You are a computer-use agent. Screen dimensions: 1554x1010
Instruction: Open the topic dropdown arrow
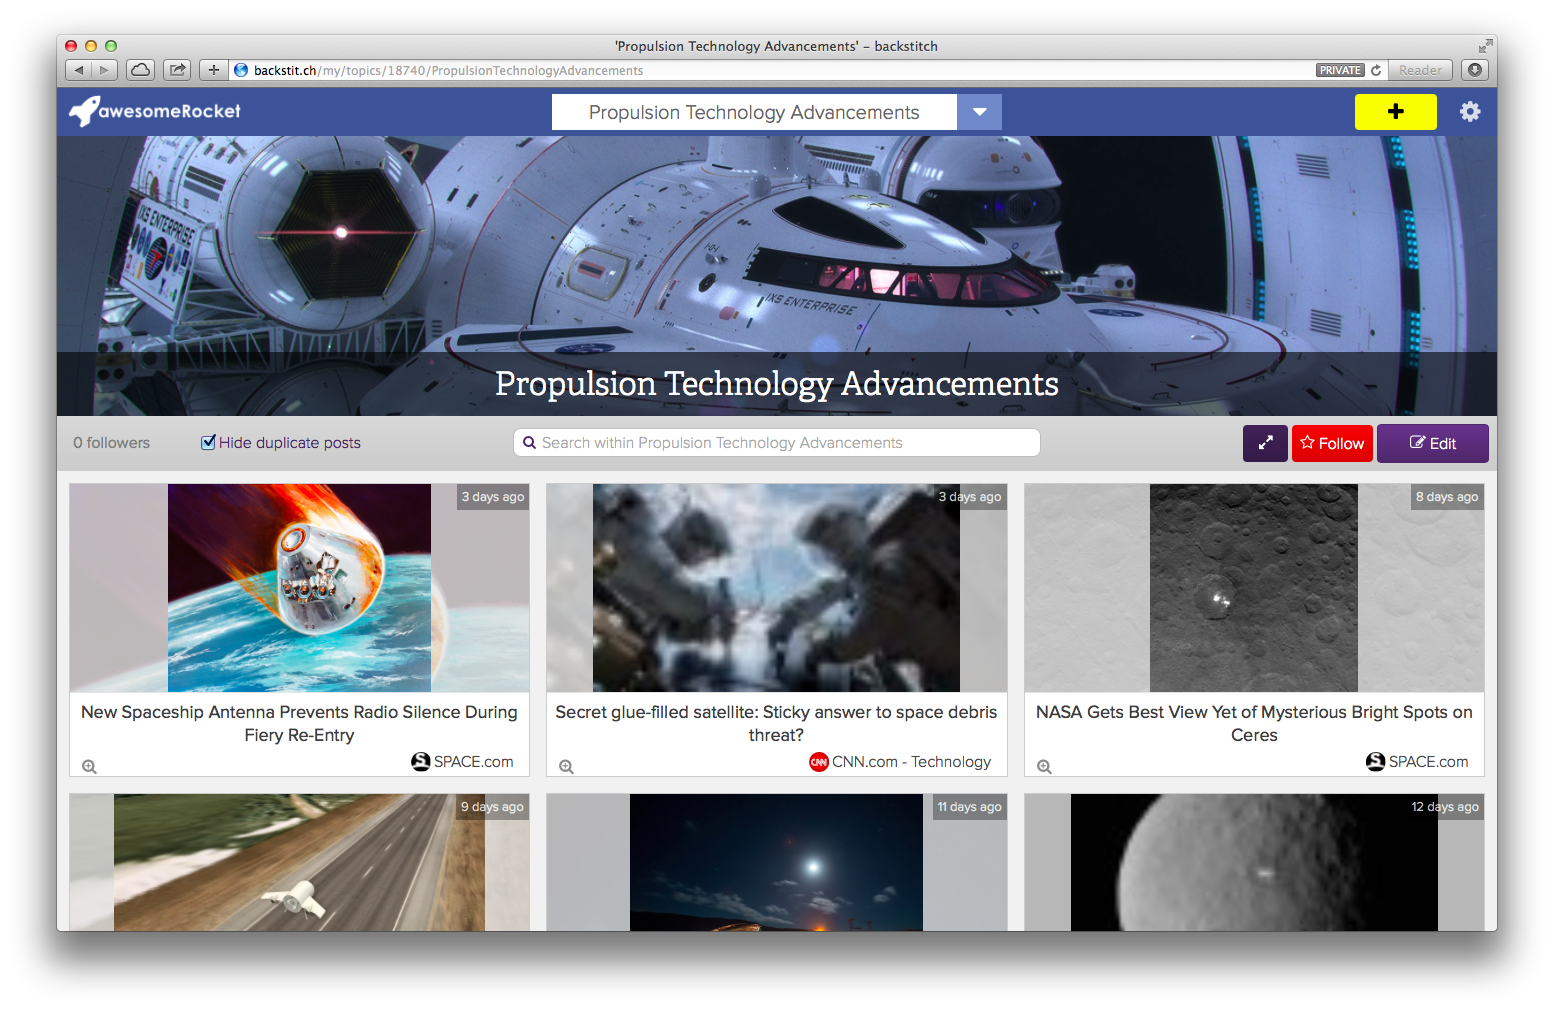pos(979,112)
